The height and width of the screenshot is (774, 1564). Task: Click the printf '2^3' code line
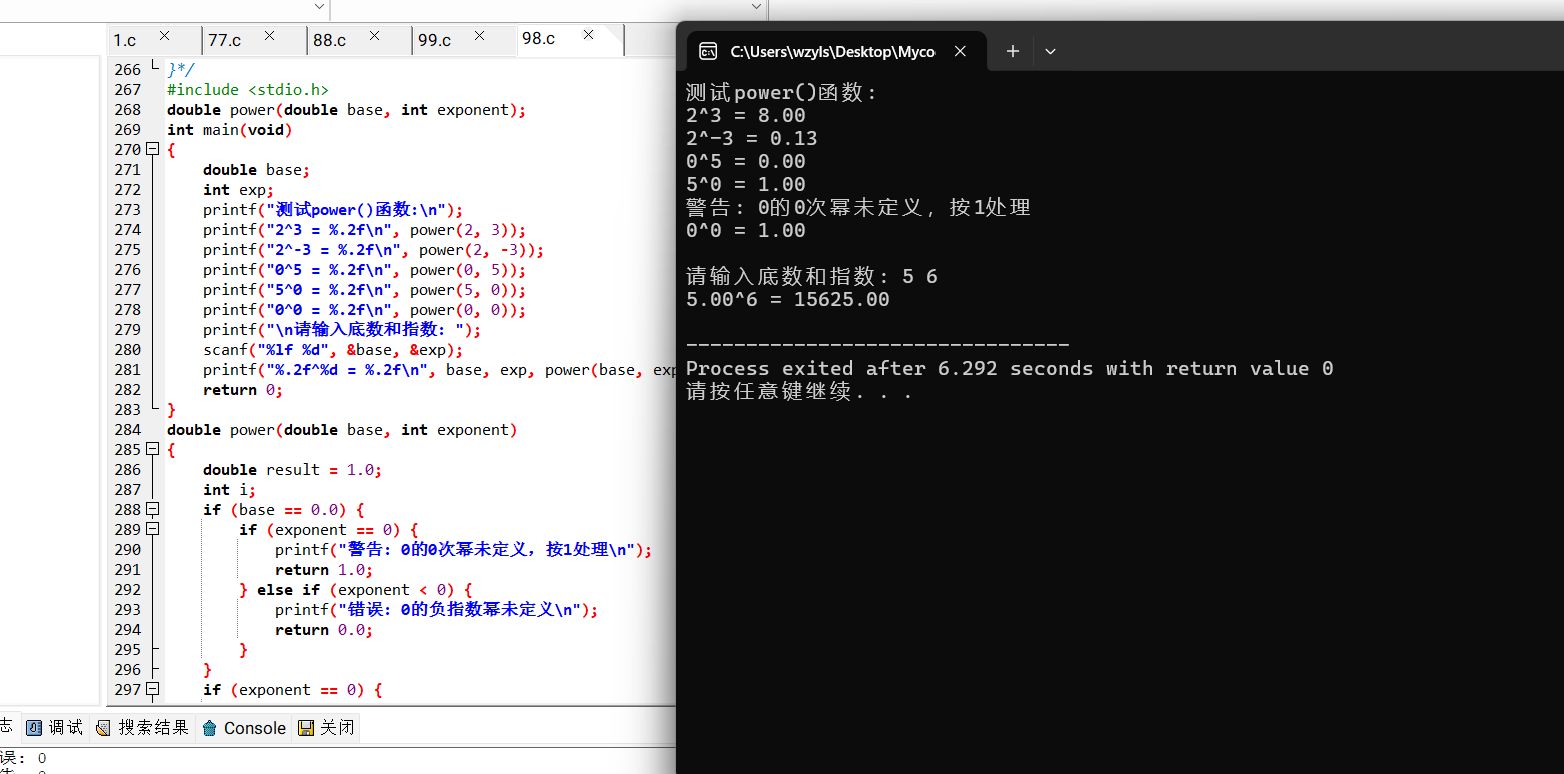pyautogui.click(x=364, y=230)
